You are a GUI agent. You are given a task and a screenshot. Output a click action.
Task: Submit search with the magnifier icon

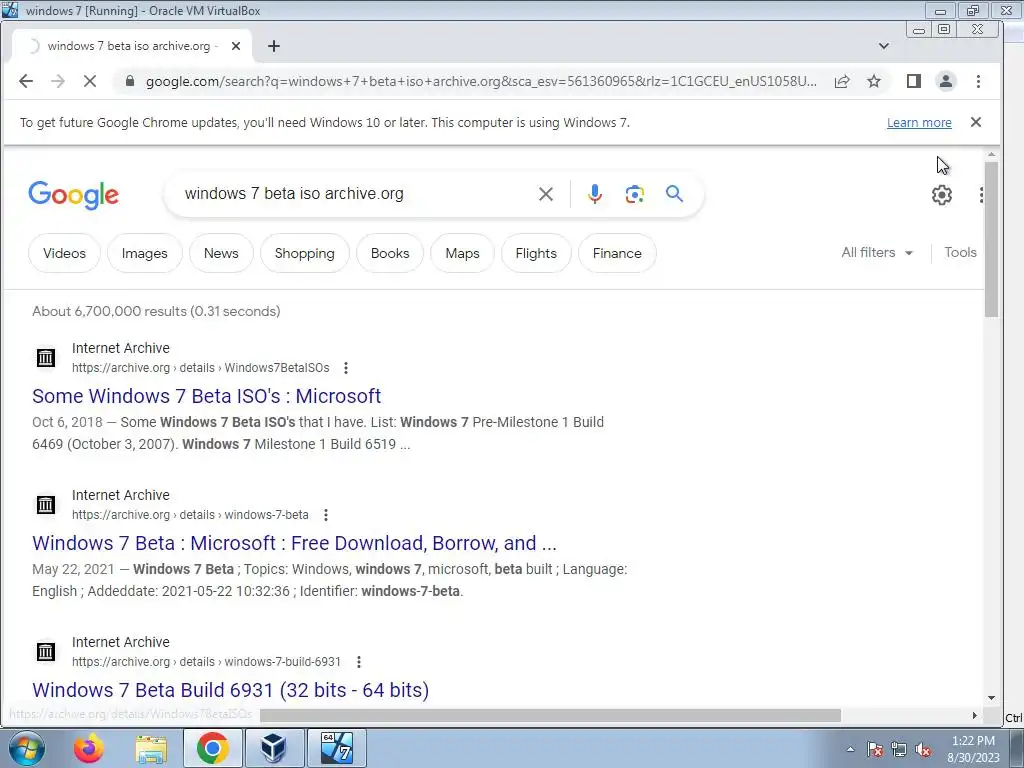pyautogui.click(x=674, y=194)
